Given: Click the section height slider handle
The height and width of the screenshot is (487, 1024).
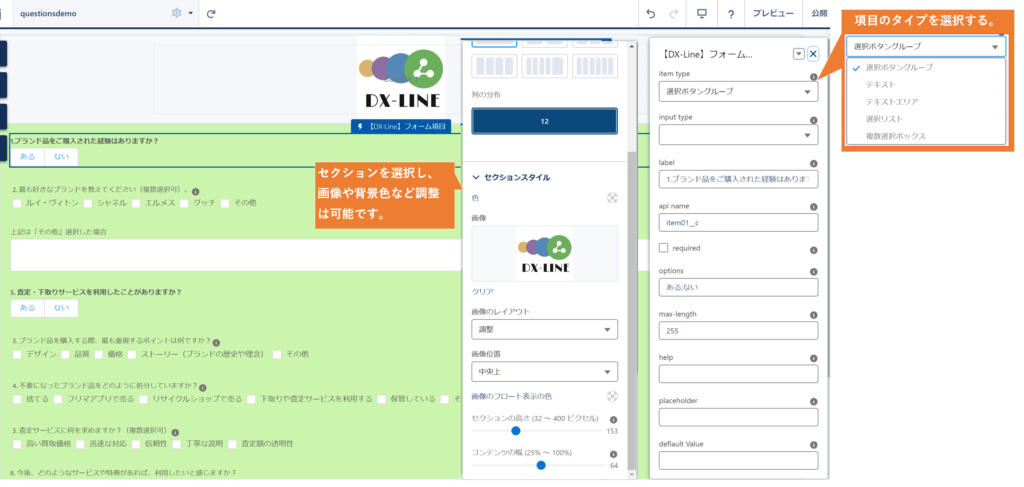Looking at the screenshot, I should click(516, 431).
